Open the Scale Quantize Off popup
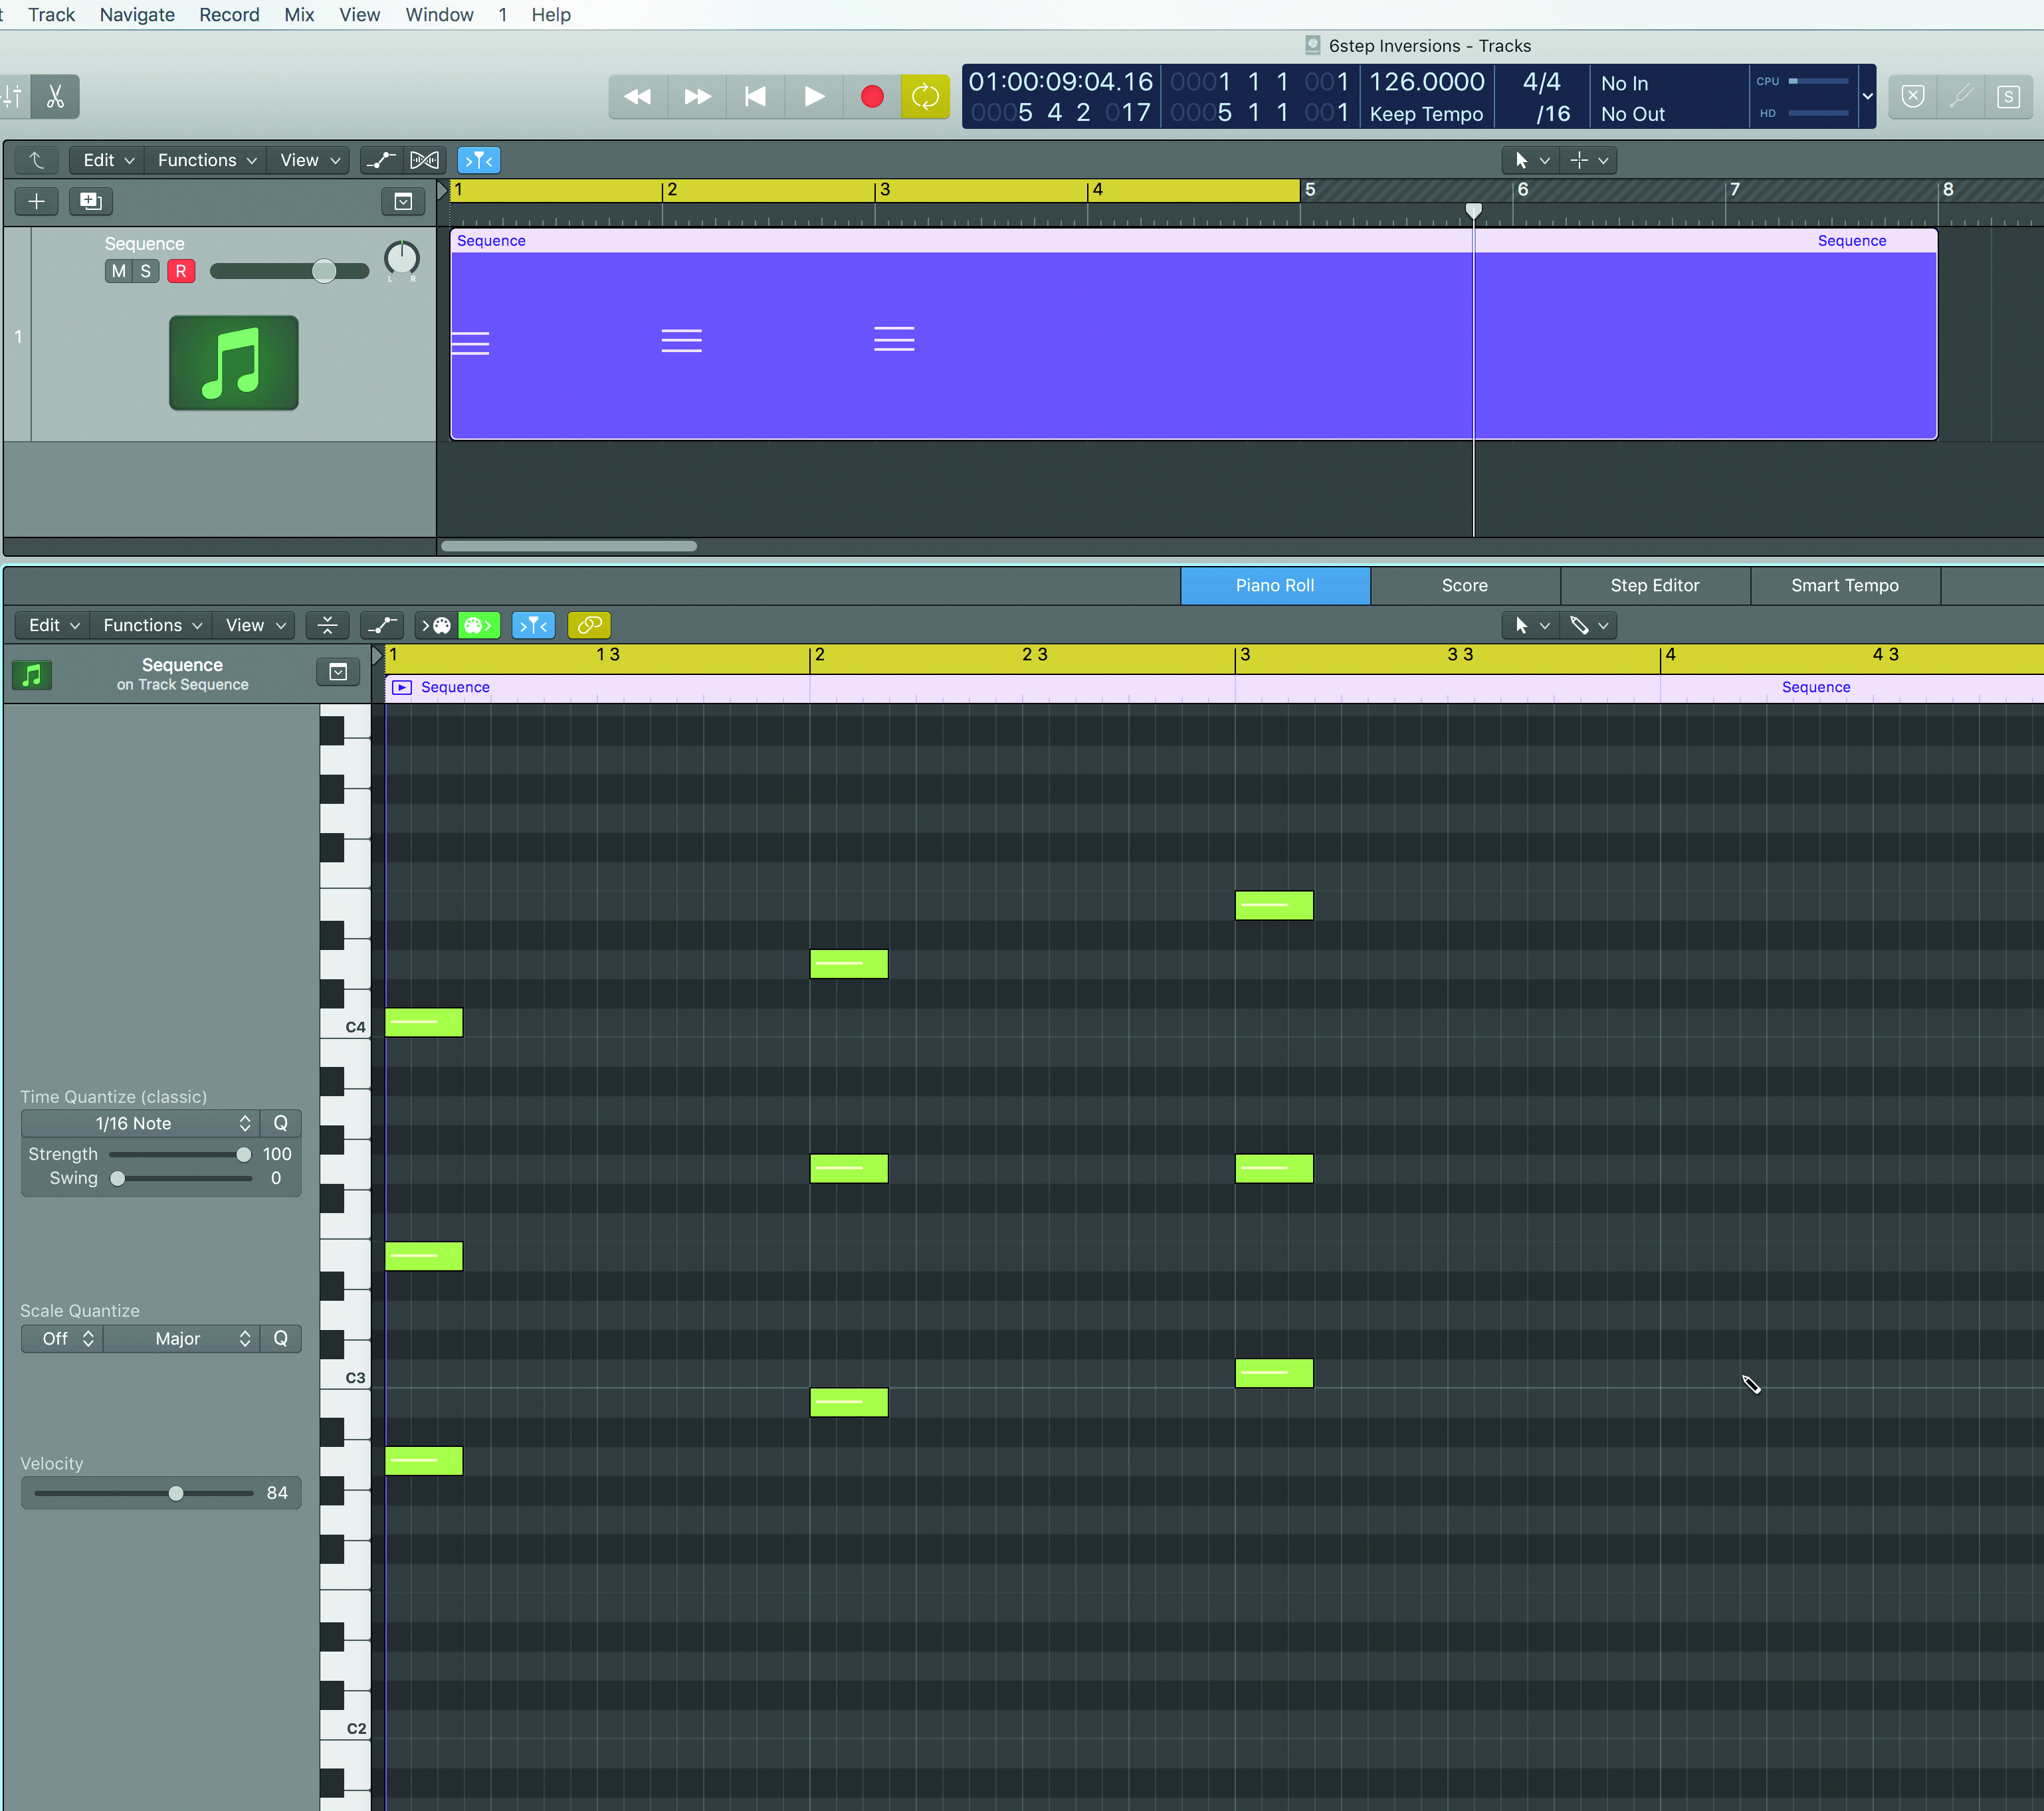 point(62,1338)
